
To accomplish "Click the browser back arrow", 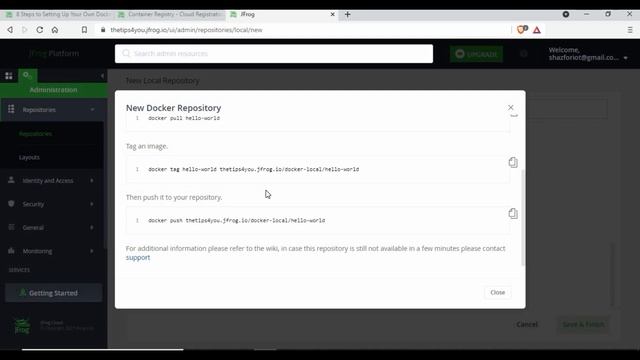I will click(x=10, y=30).
